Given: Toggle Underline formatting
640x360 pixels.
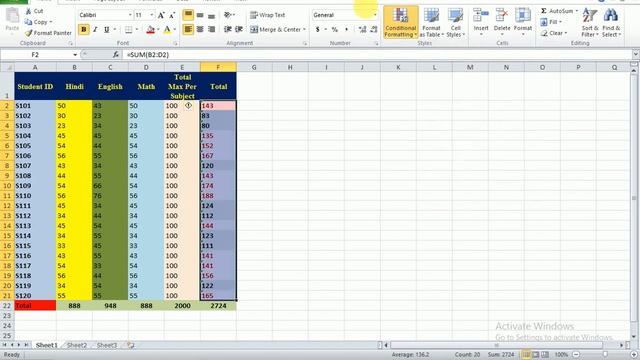Looking at the screenshot, I should click(107, 29).
